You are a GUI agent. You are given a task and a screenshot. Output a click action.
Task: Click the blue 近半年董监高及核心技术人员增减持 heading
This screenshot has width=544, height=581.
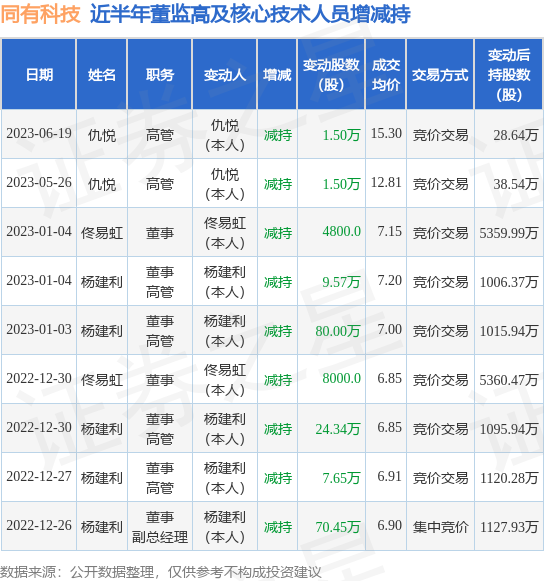[x=250, y=14]
